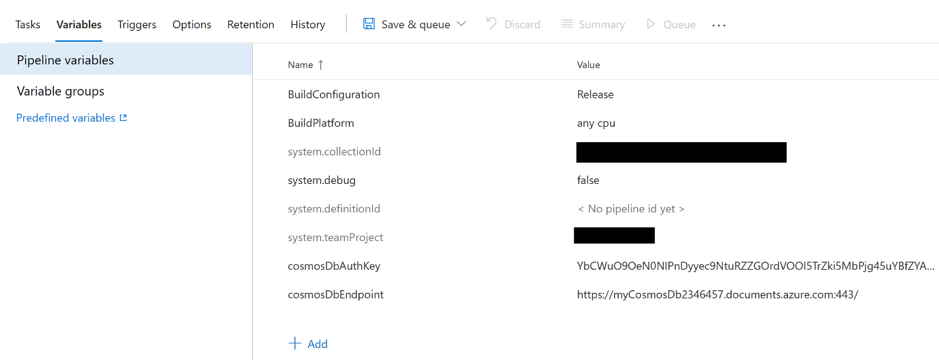
Task: Select Pipeline variables in the sidebar
Action: [126, 60]
